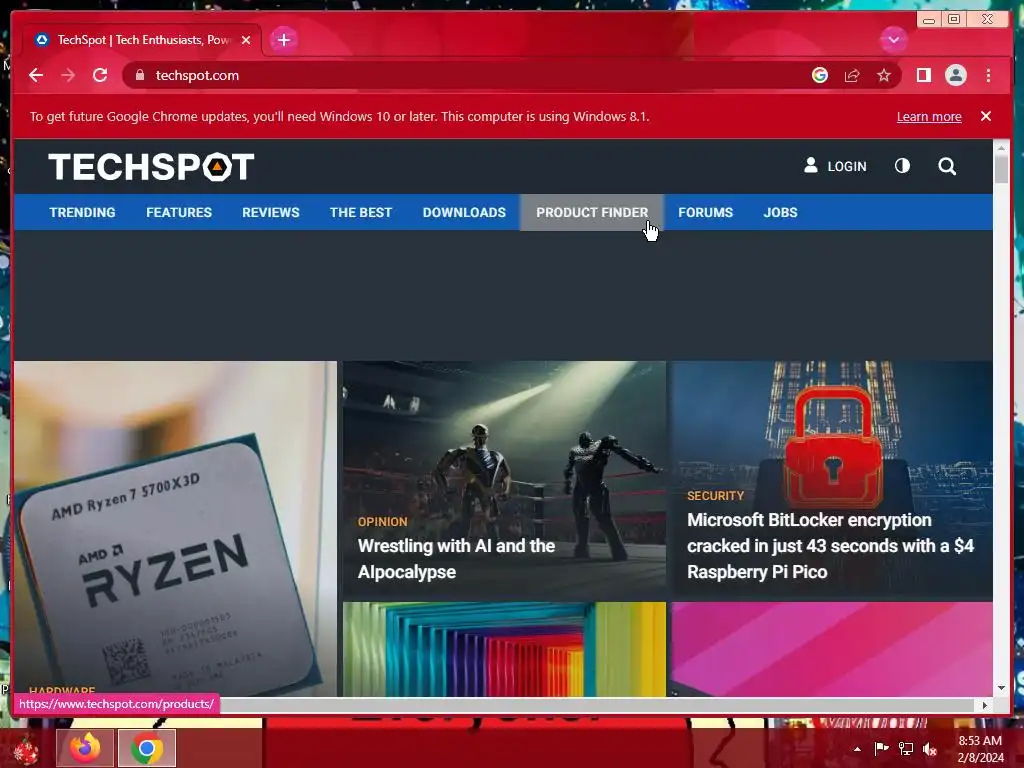
Task: Open the DOWNLOADS section
Action: coord(464,212)
